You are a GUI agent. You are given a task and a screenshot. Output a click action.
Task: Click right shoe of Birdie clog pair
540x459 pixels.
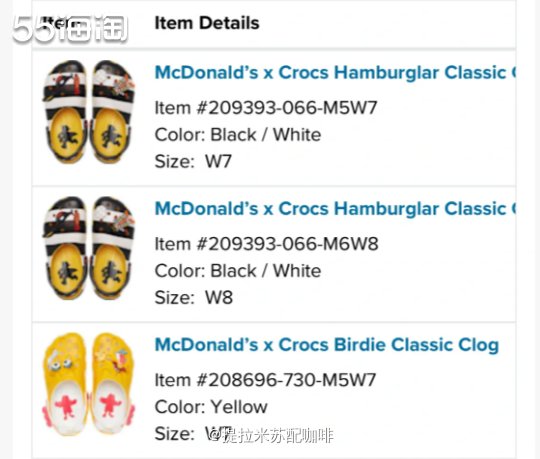pos(113,383)
